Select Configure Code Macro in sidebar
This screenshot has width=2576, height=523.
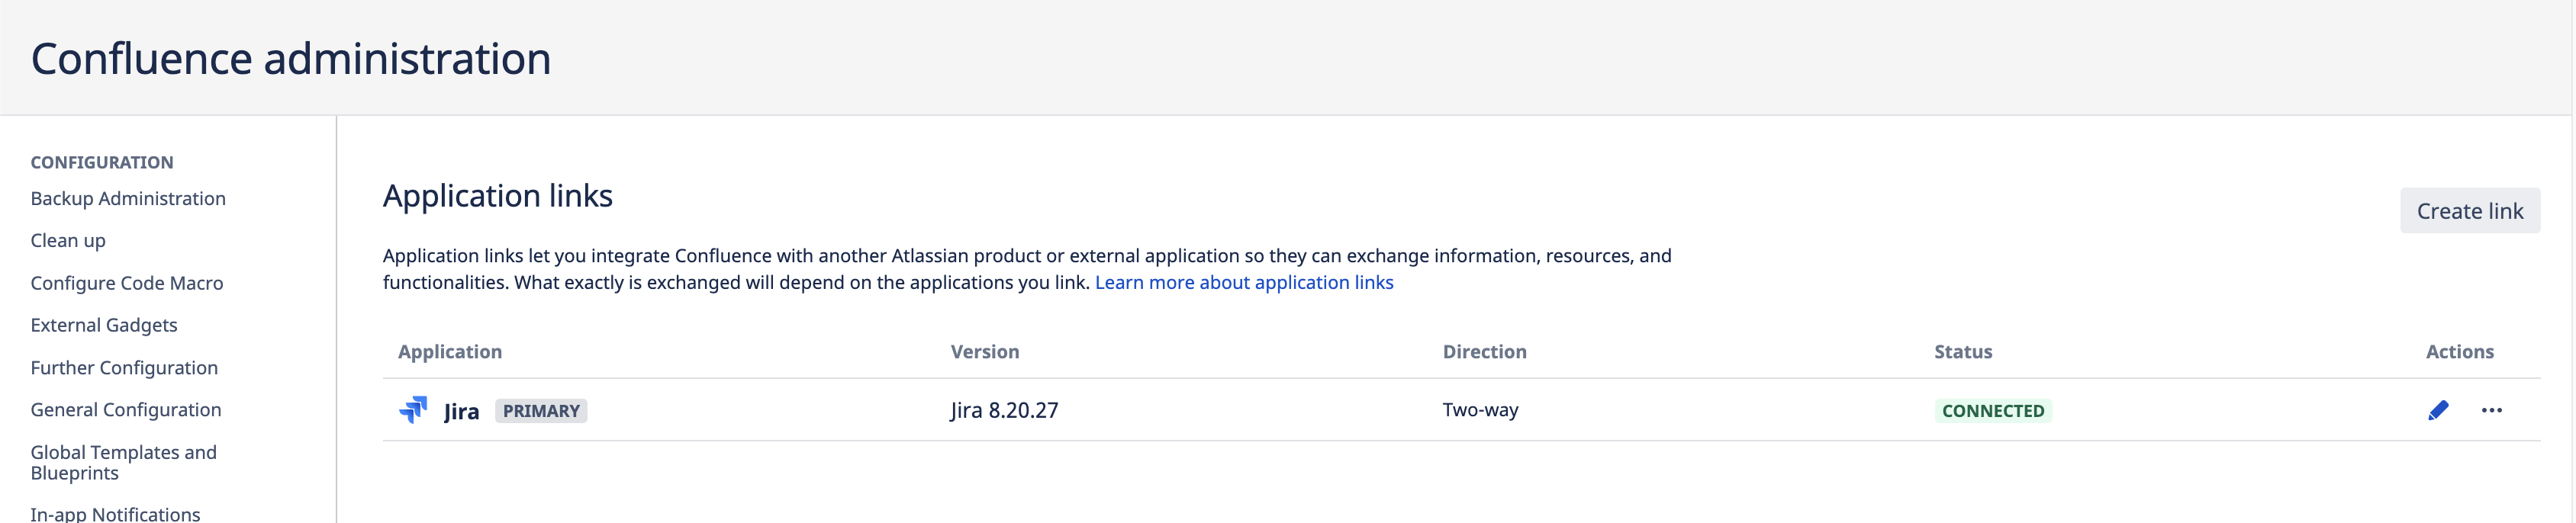coord(127,284)
